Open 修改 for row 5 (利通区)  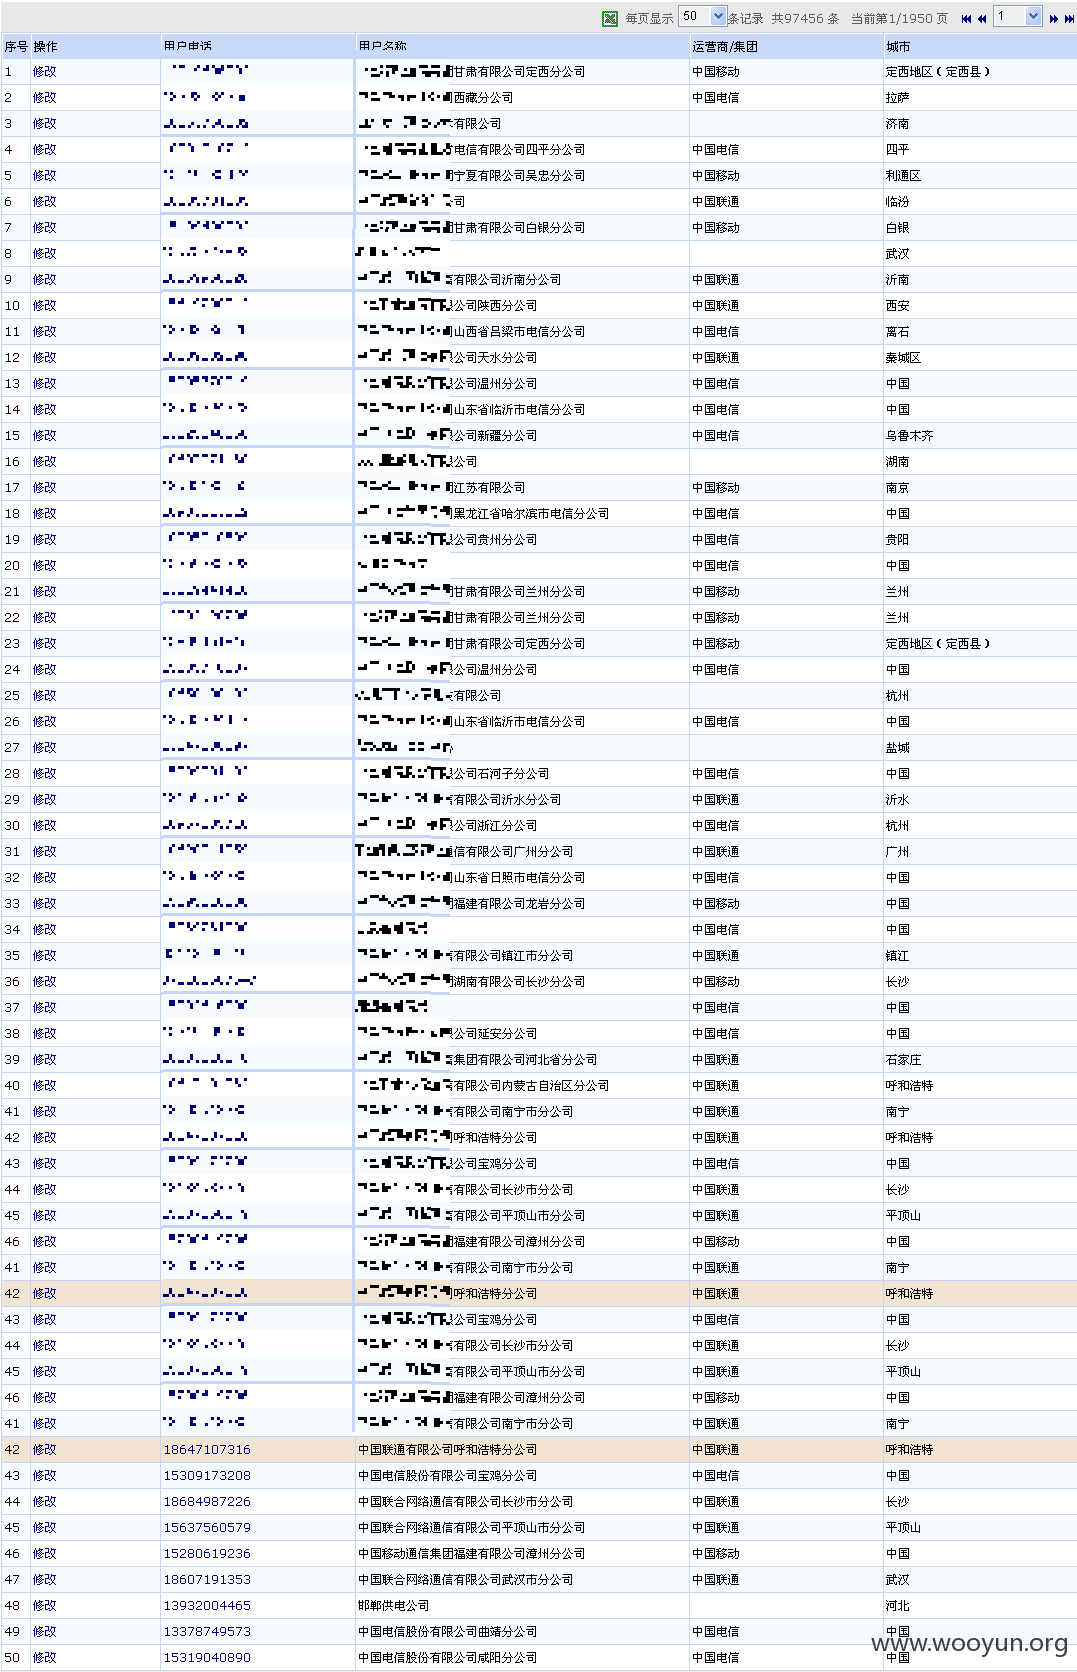[x=45, y=176]
